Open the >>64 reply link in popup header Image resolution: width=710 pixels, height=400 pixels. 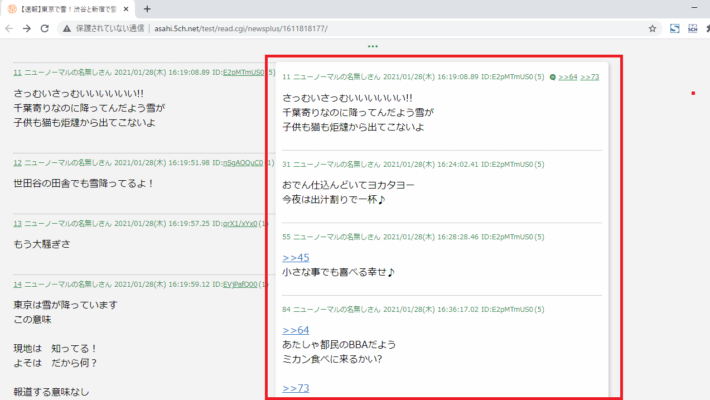(x=568, y=77)
